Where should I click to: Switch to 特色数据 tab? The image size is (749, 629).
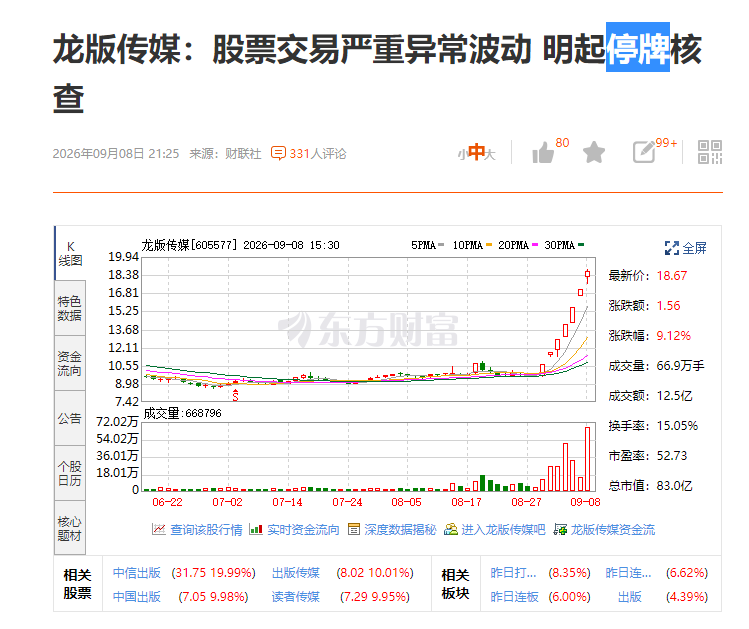coord(70,308)
